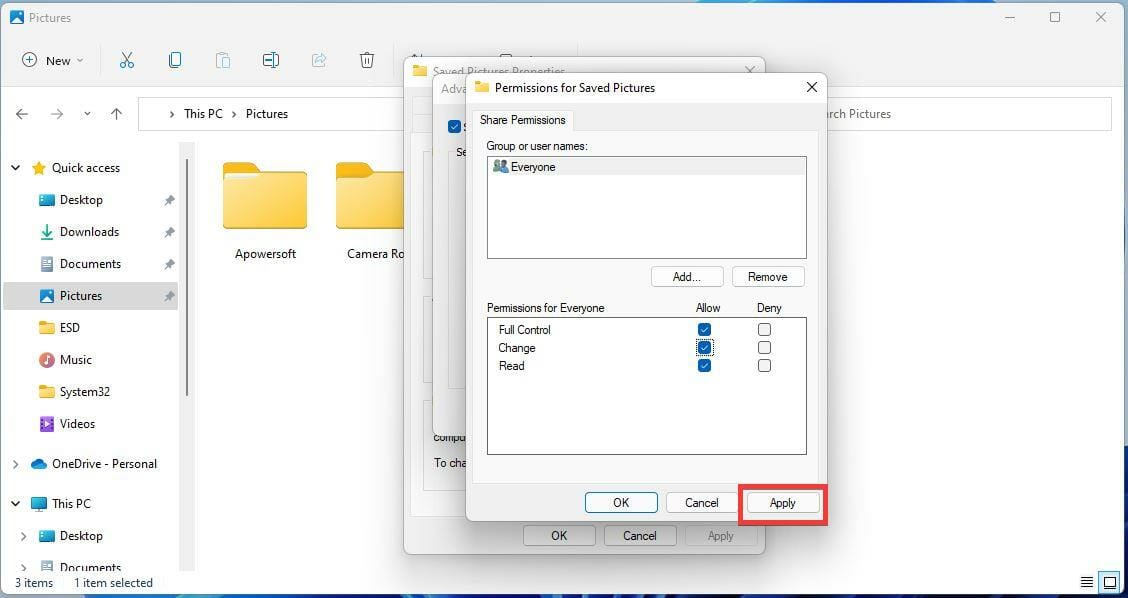Click the Cut scissors icon in toolbar
Screen dimensions: 1128x598
click(x=127, y=60)
